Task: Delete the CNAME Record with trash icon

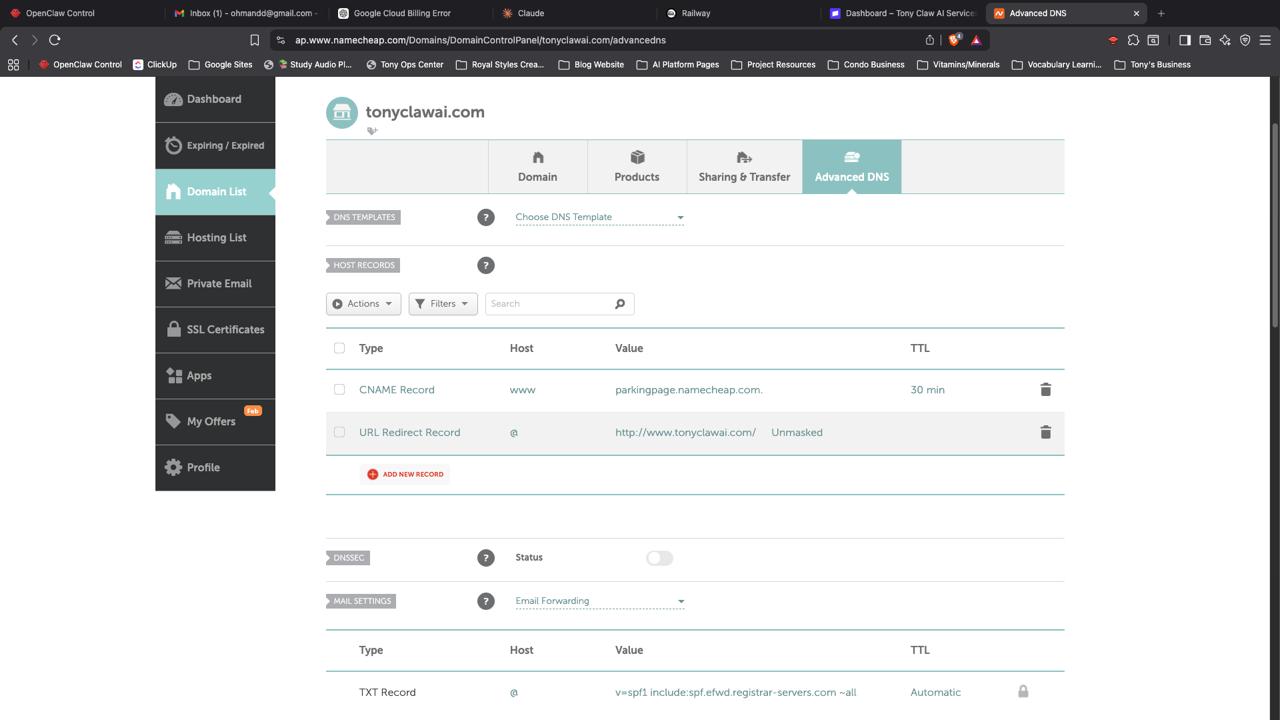Action: [x=1045, y=390]
